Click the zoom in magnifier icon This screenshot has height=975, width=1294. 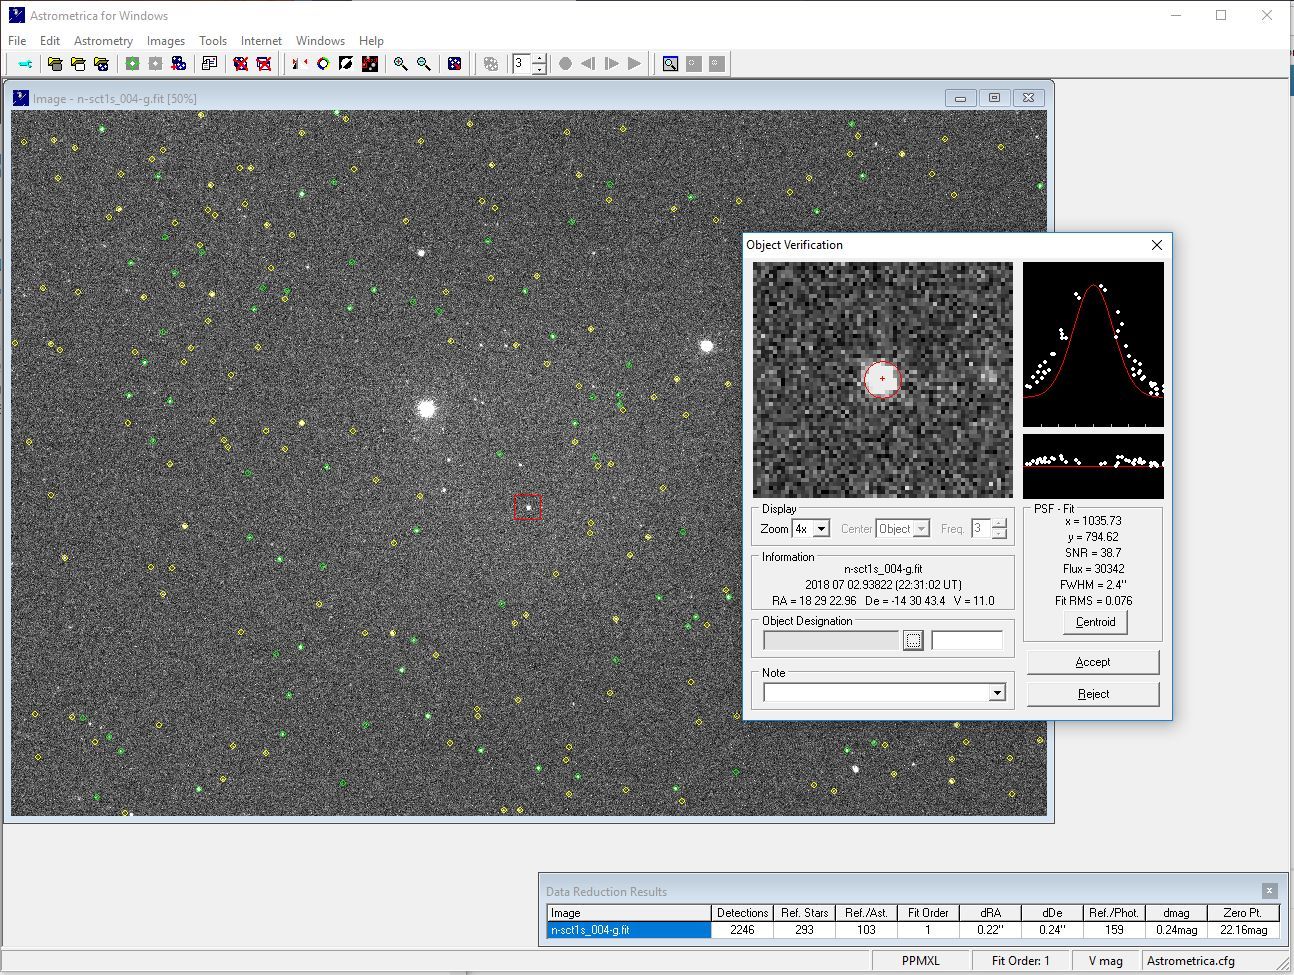coord(400,64)
